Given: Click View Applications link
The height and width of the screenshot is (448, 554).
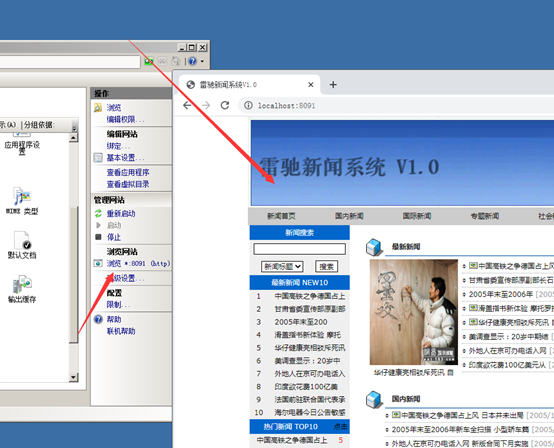Looking at the screenshot, I should coord(128,172).
